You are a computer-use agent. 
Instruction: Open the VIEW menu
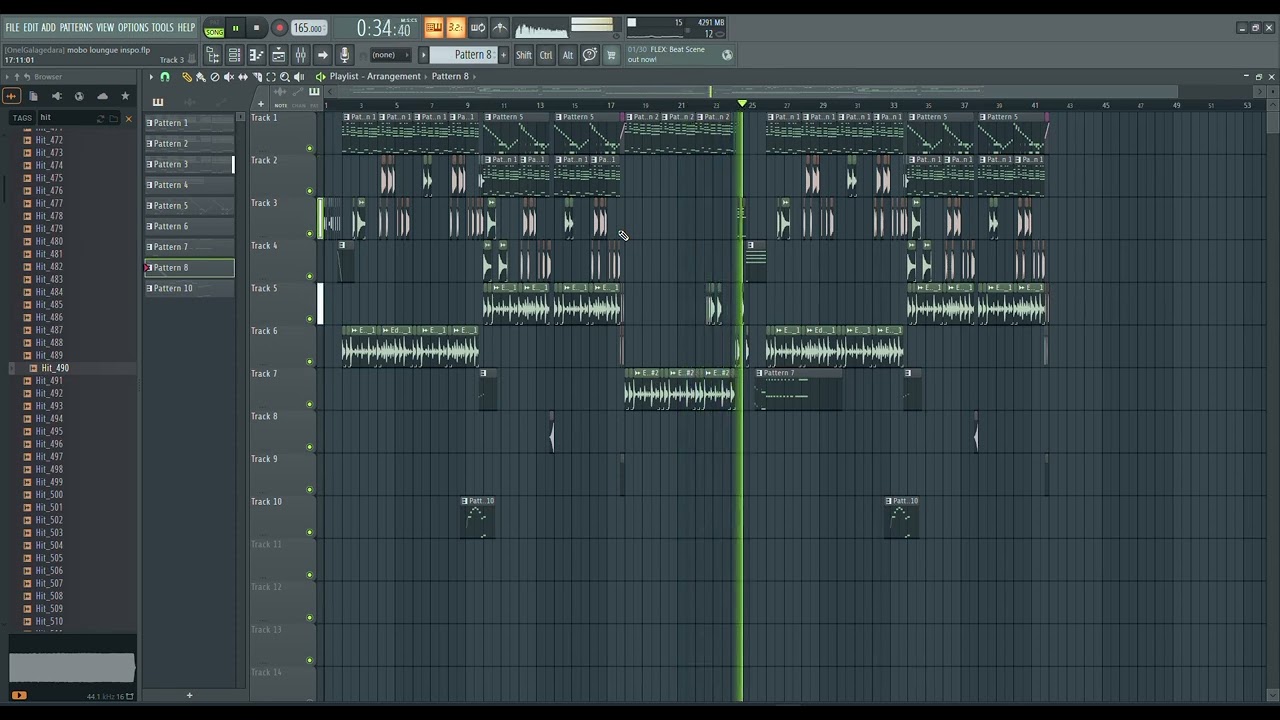[105, 27]
